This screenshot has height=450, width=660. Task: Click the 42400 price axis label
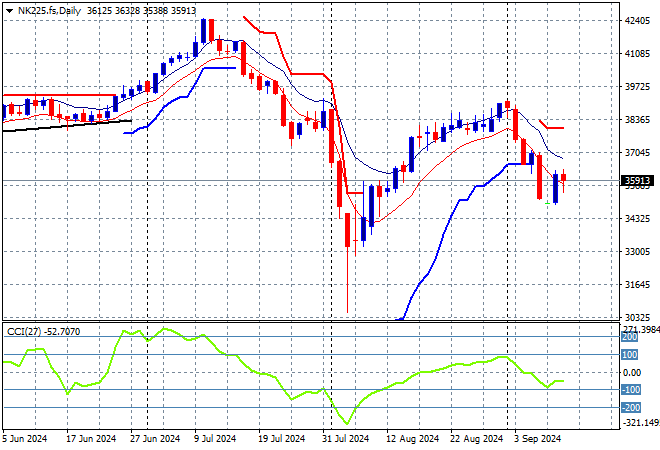coord(637,20)
